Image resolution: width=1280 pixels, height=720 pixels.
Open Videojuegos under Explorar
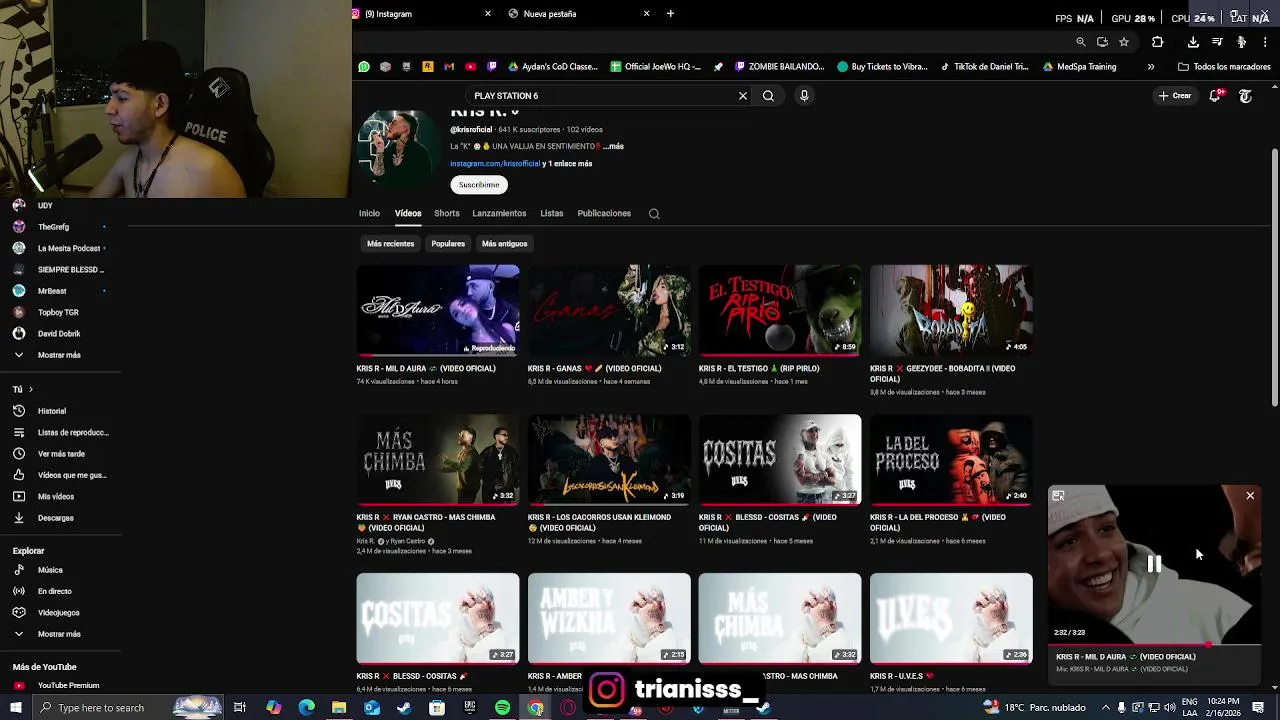click(x=59, y=613)
